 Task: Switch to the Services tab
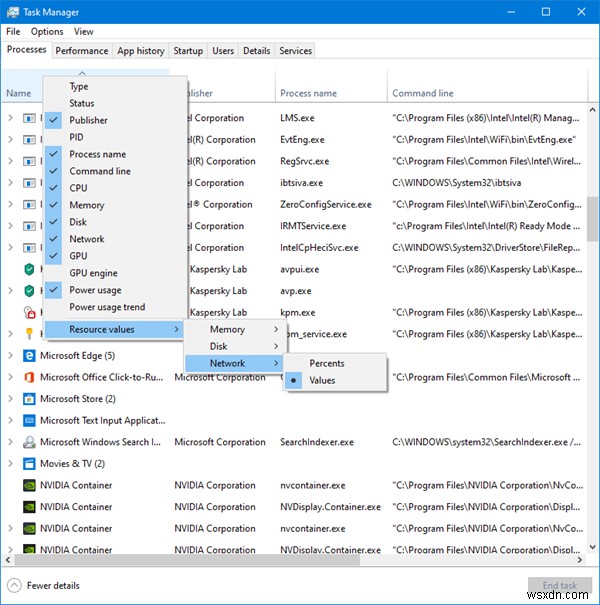(x=296, y=51)
